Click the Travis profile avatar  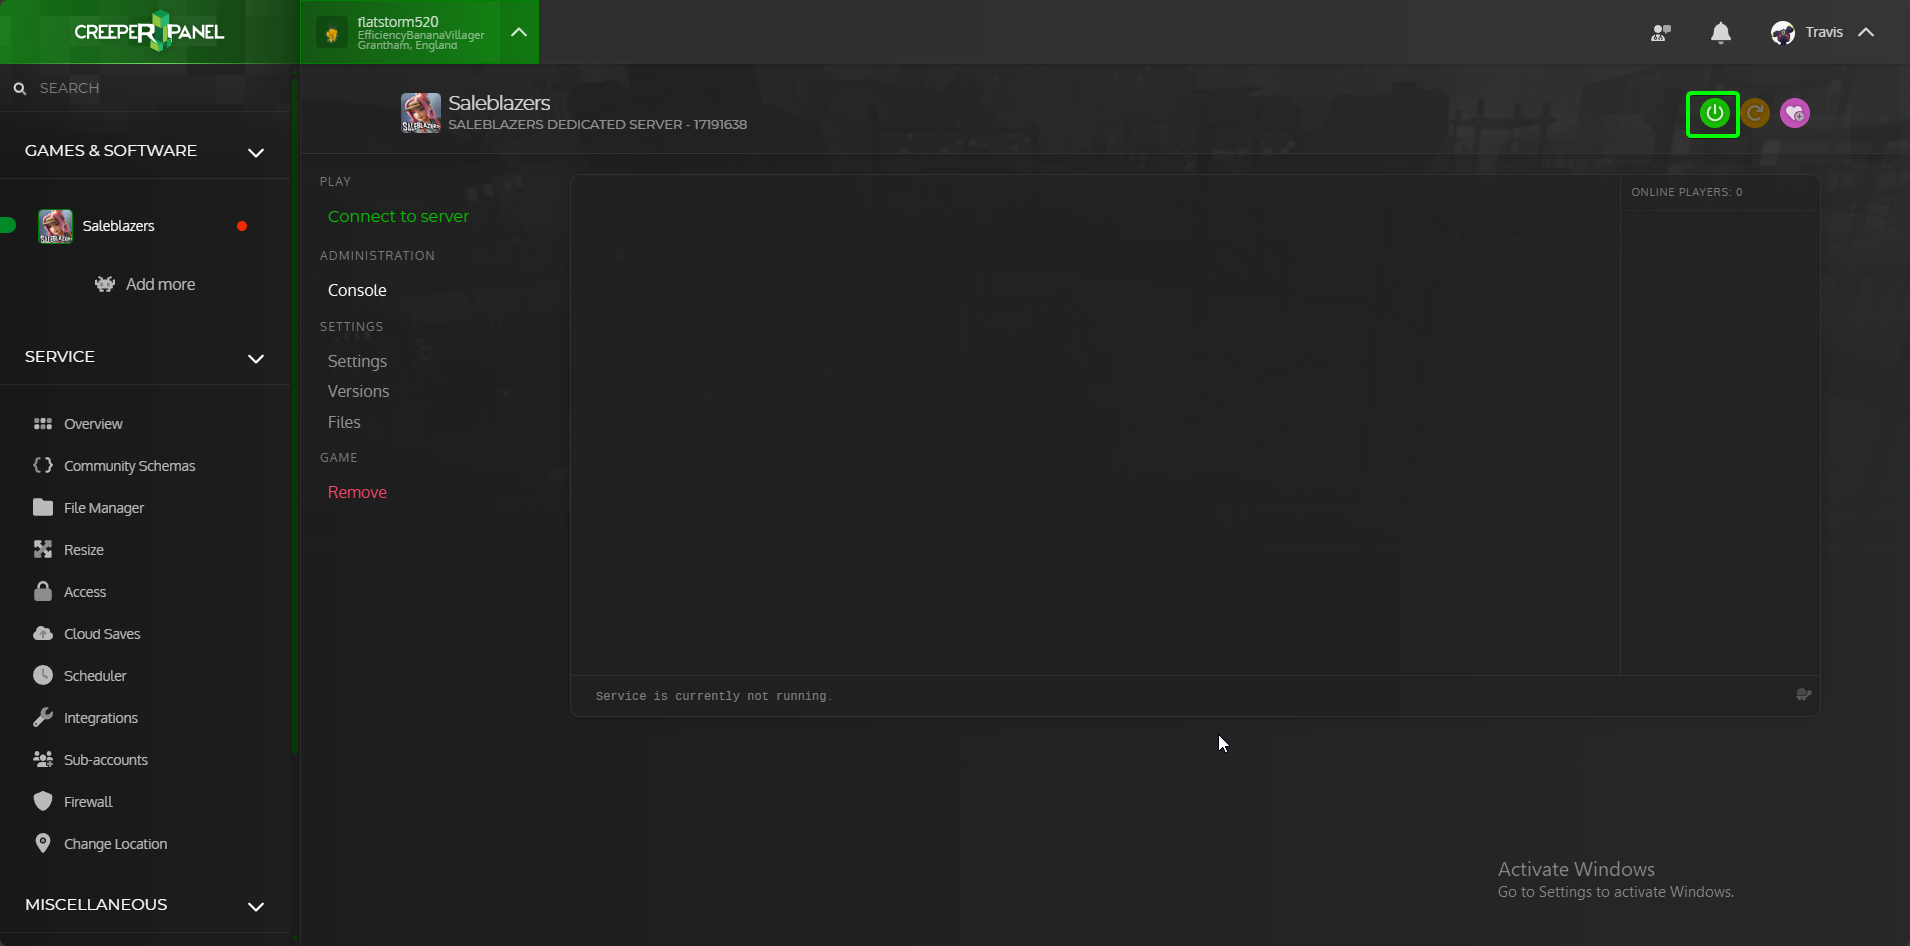[1783, 33]
